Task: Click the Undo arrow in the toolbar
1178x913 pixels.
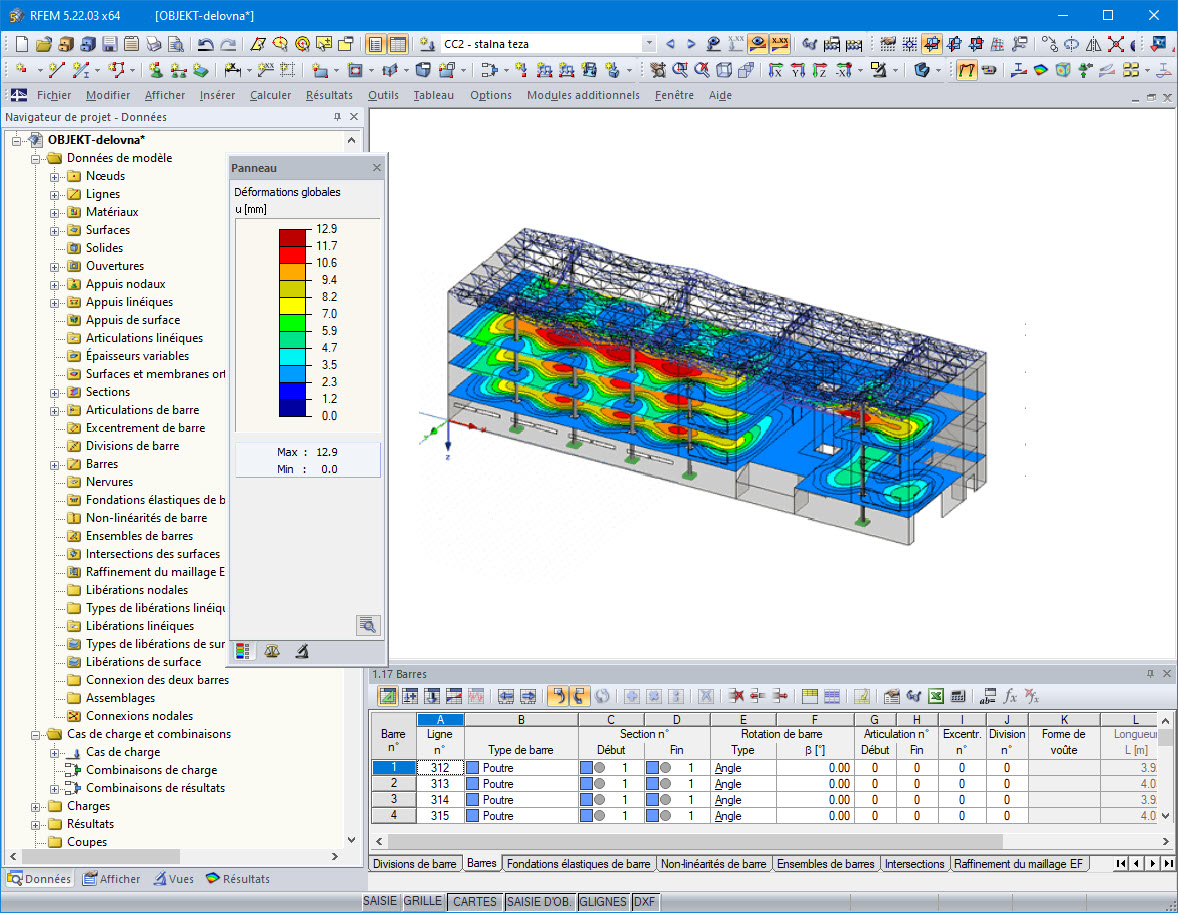Action: pyautogui.click(x=205, y=44)
